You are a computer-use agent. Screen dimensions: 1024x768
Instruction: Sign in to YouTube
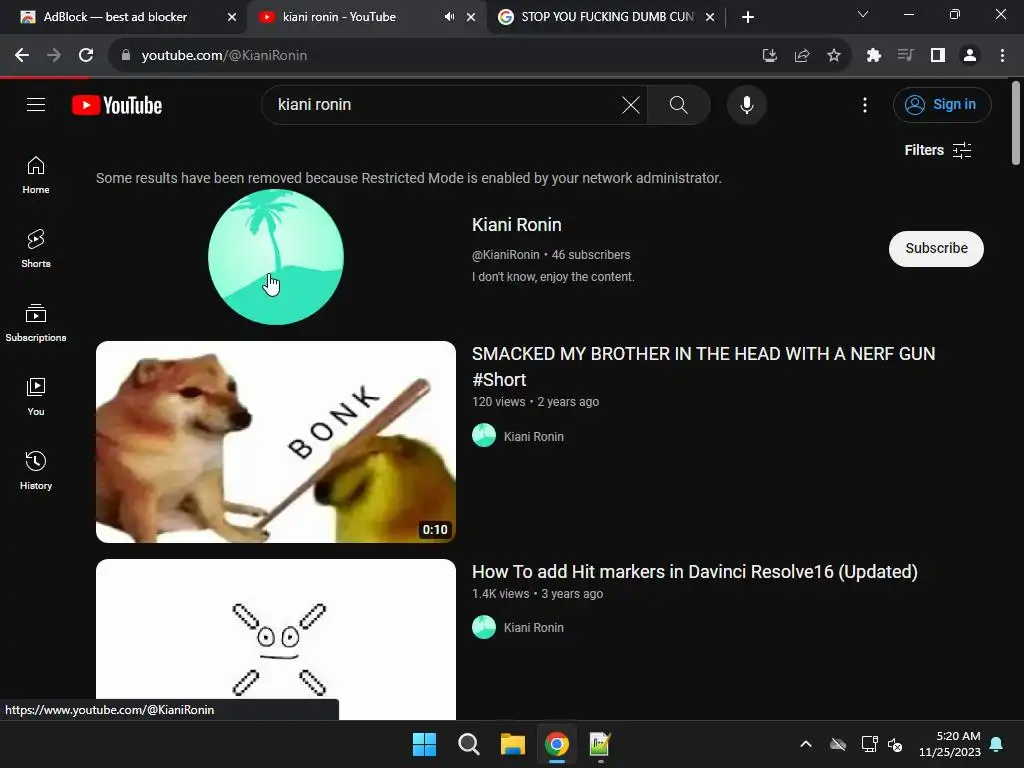click(x=942, y=104)
